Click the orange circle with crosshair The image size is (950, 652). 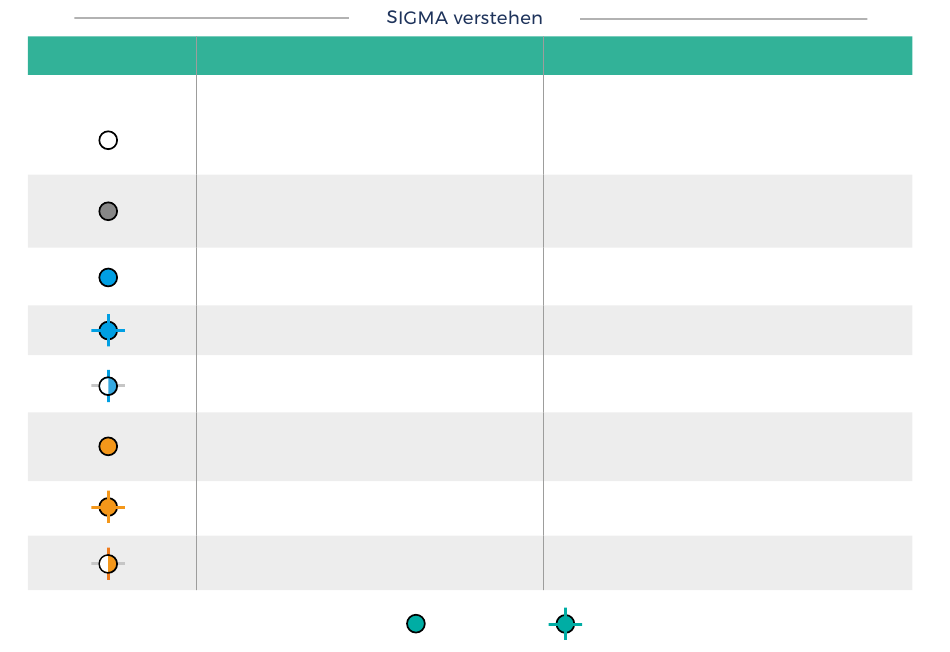click(x=108, y=507)
